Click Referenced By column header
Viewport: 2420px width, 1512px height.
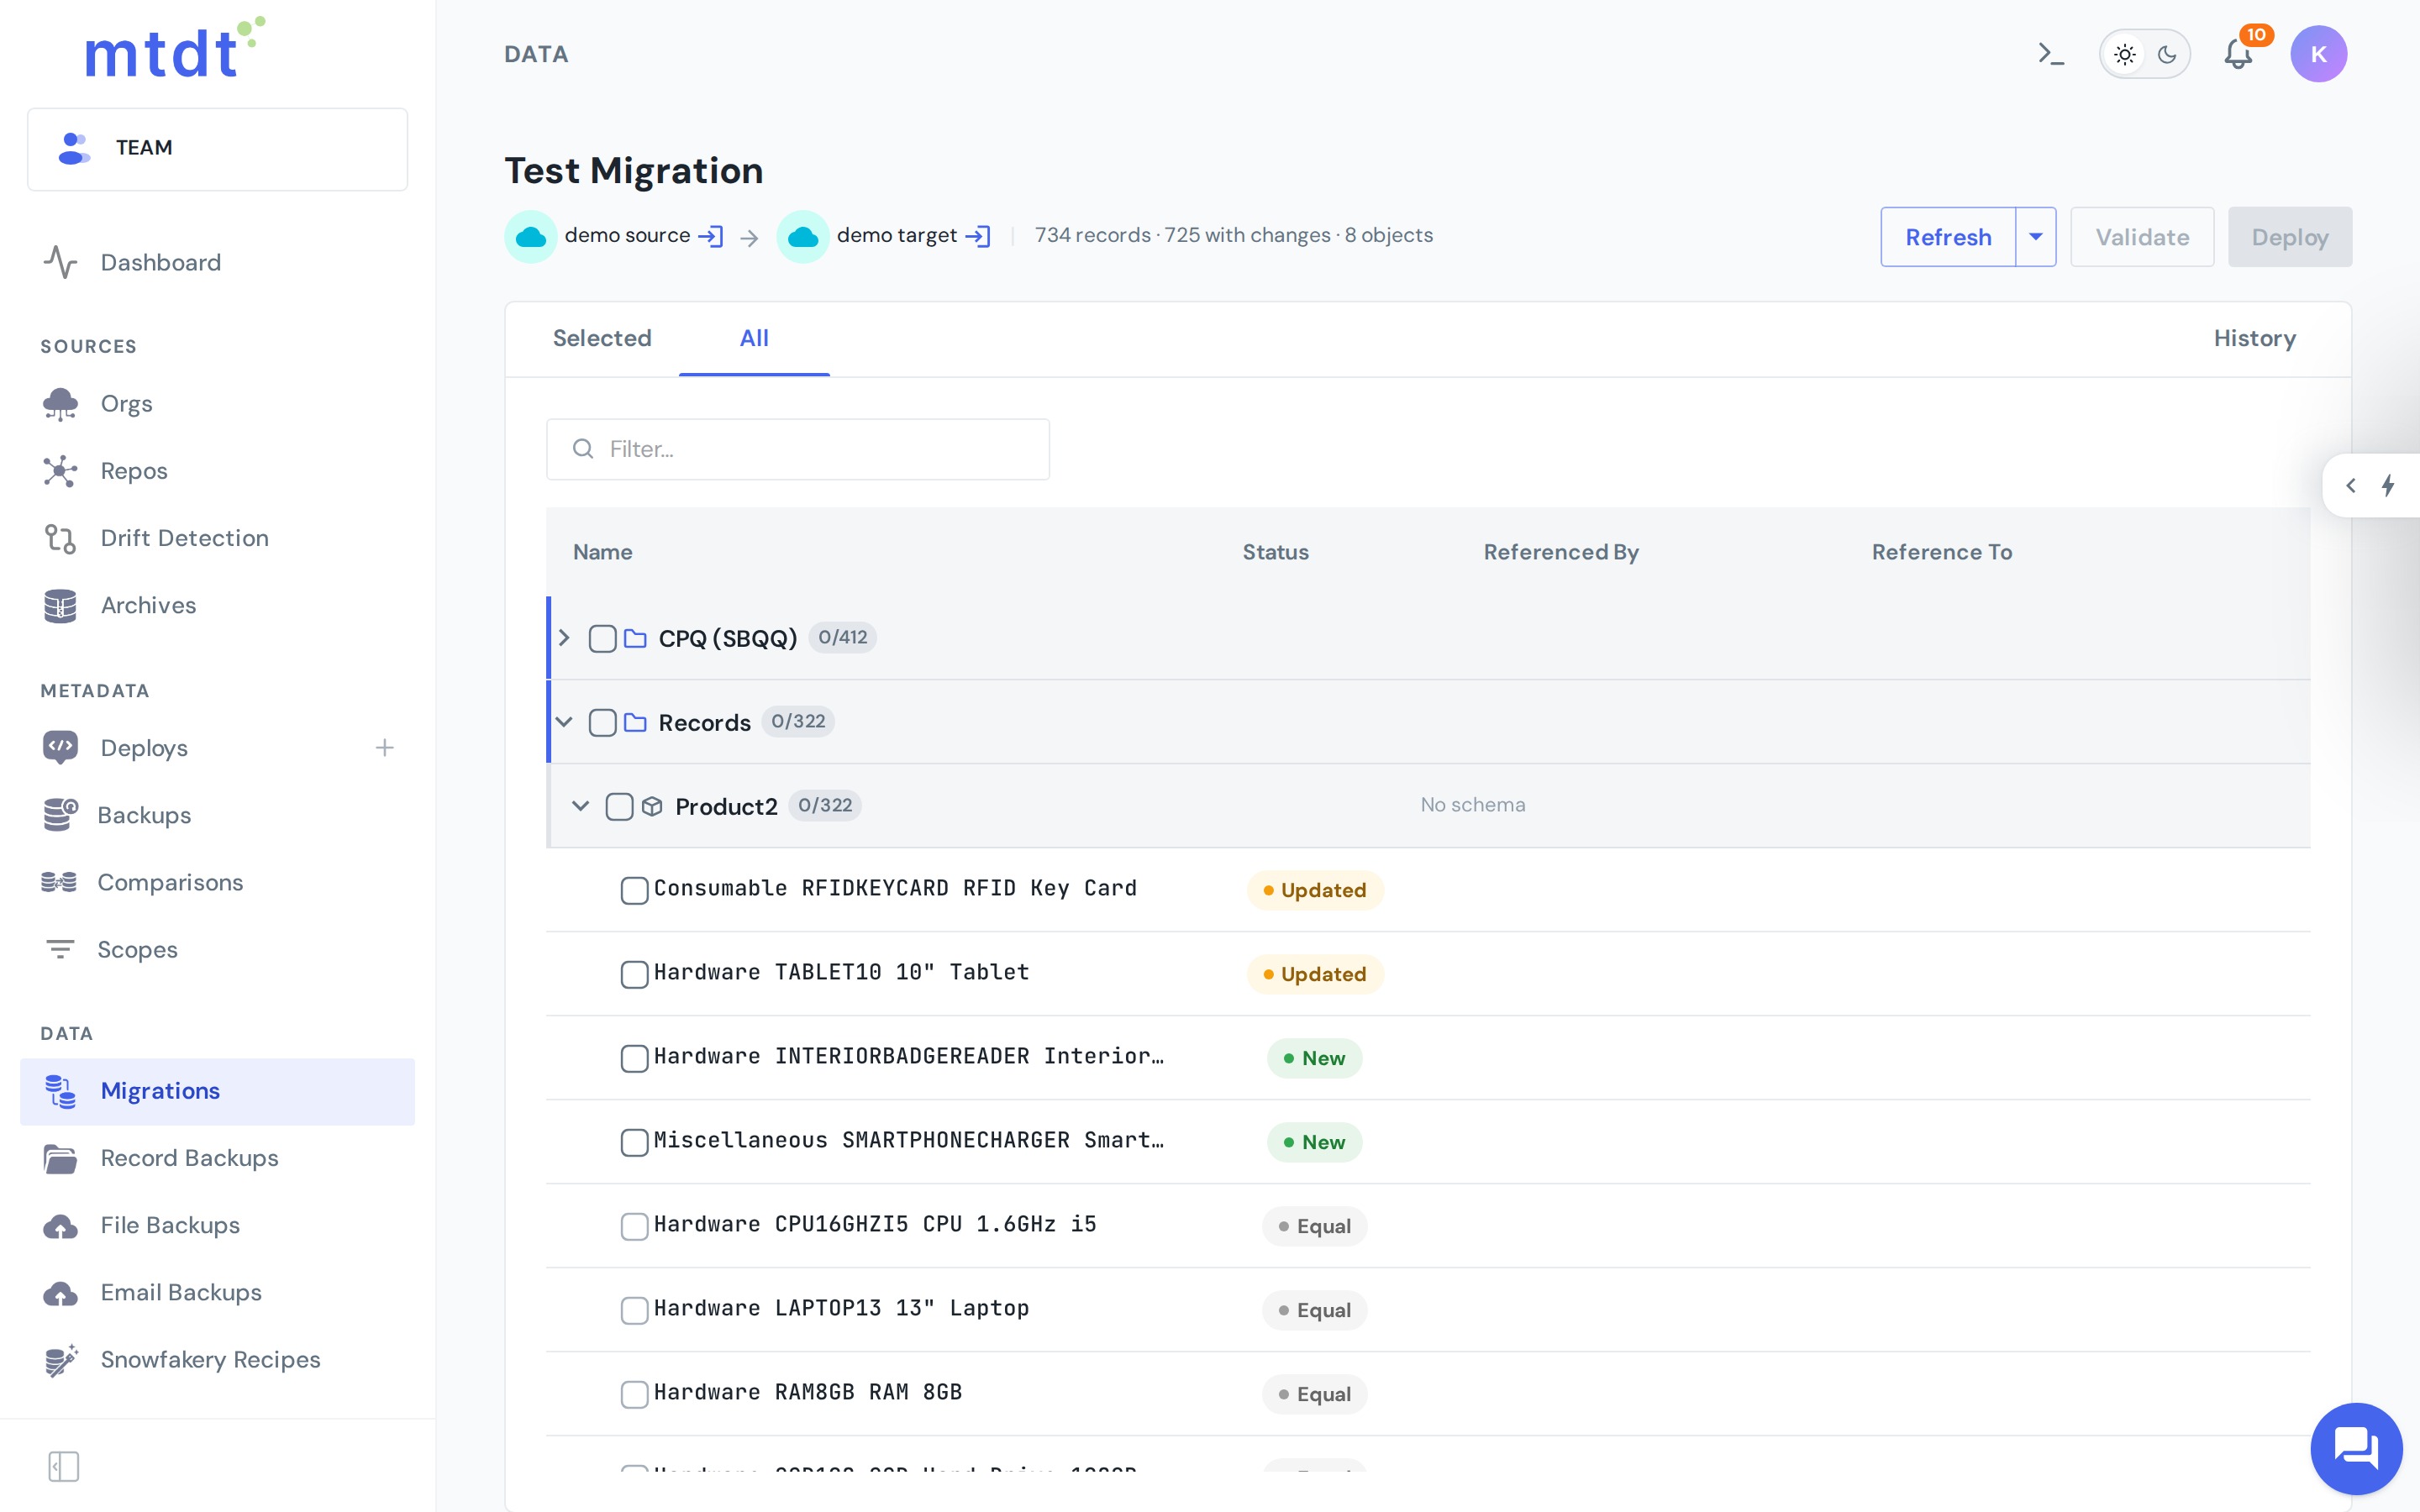[x=1561, y=552]
